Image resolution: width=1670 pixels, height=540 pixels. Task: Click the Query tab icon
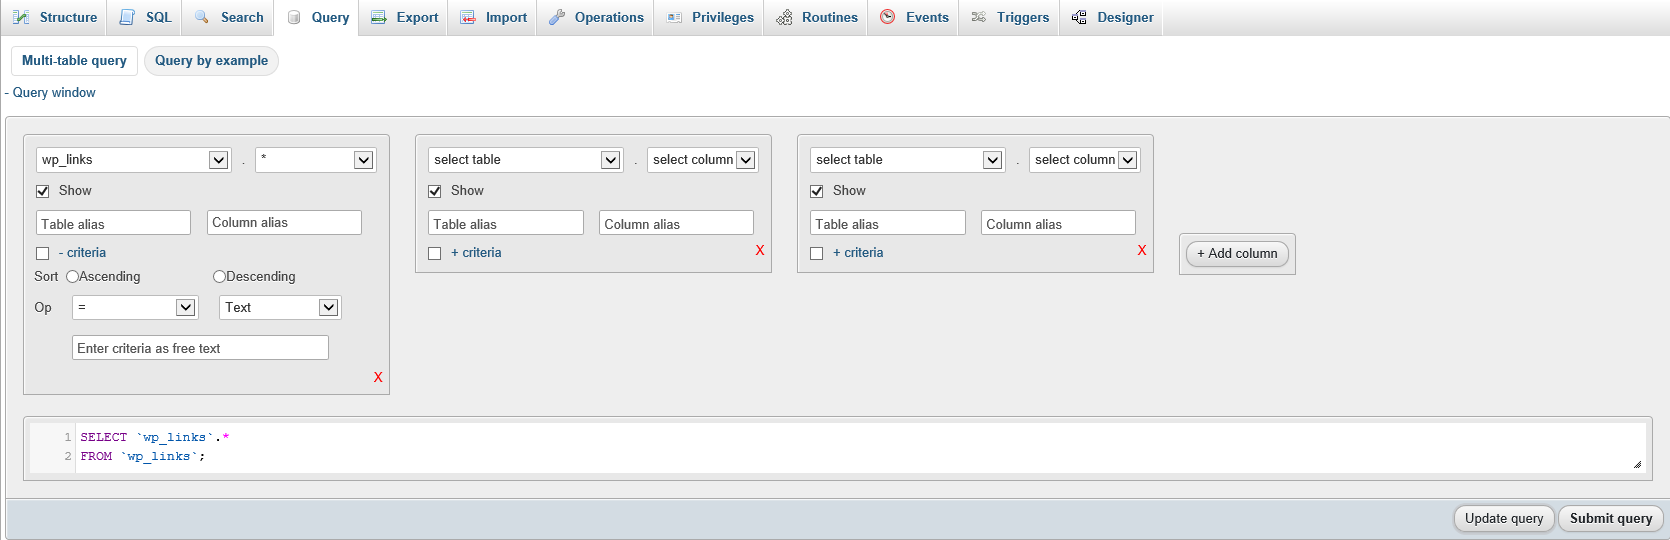tap(294, 17)
